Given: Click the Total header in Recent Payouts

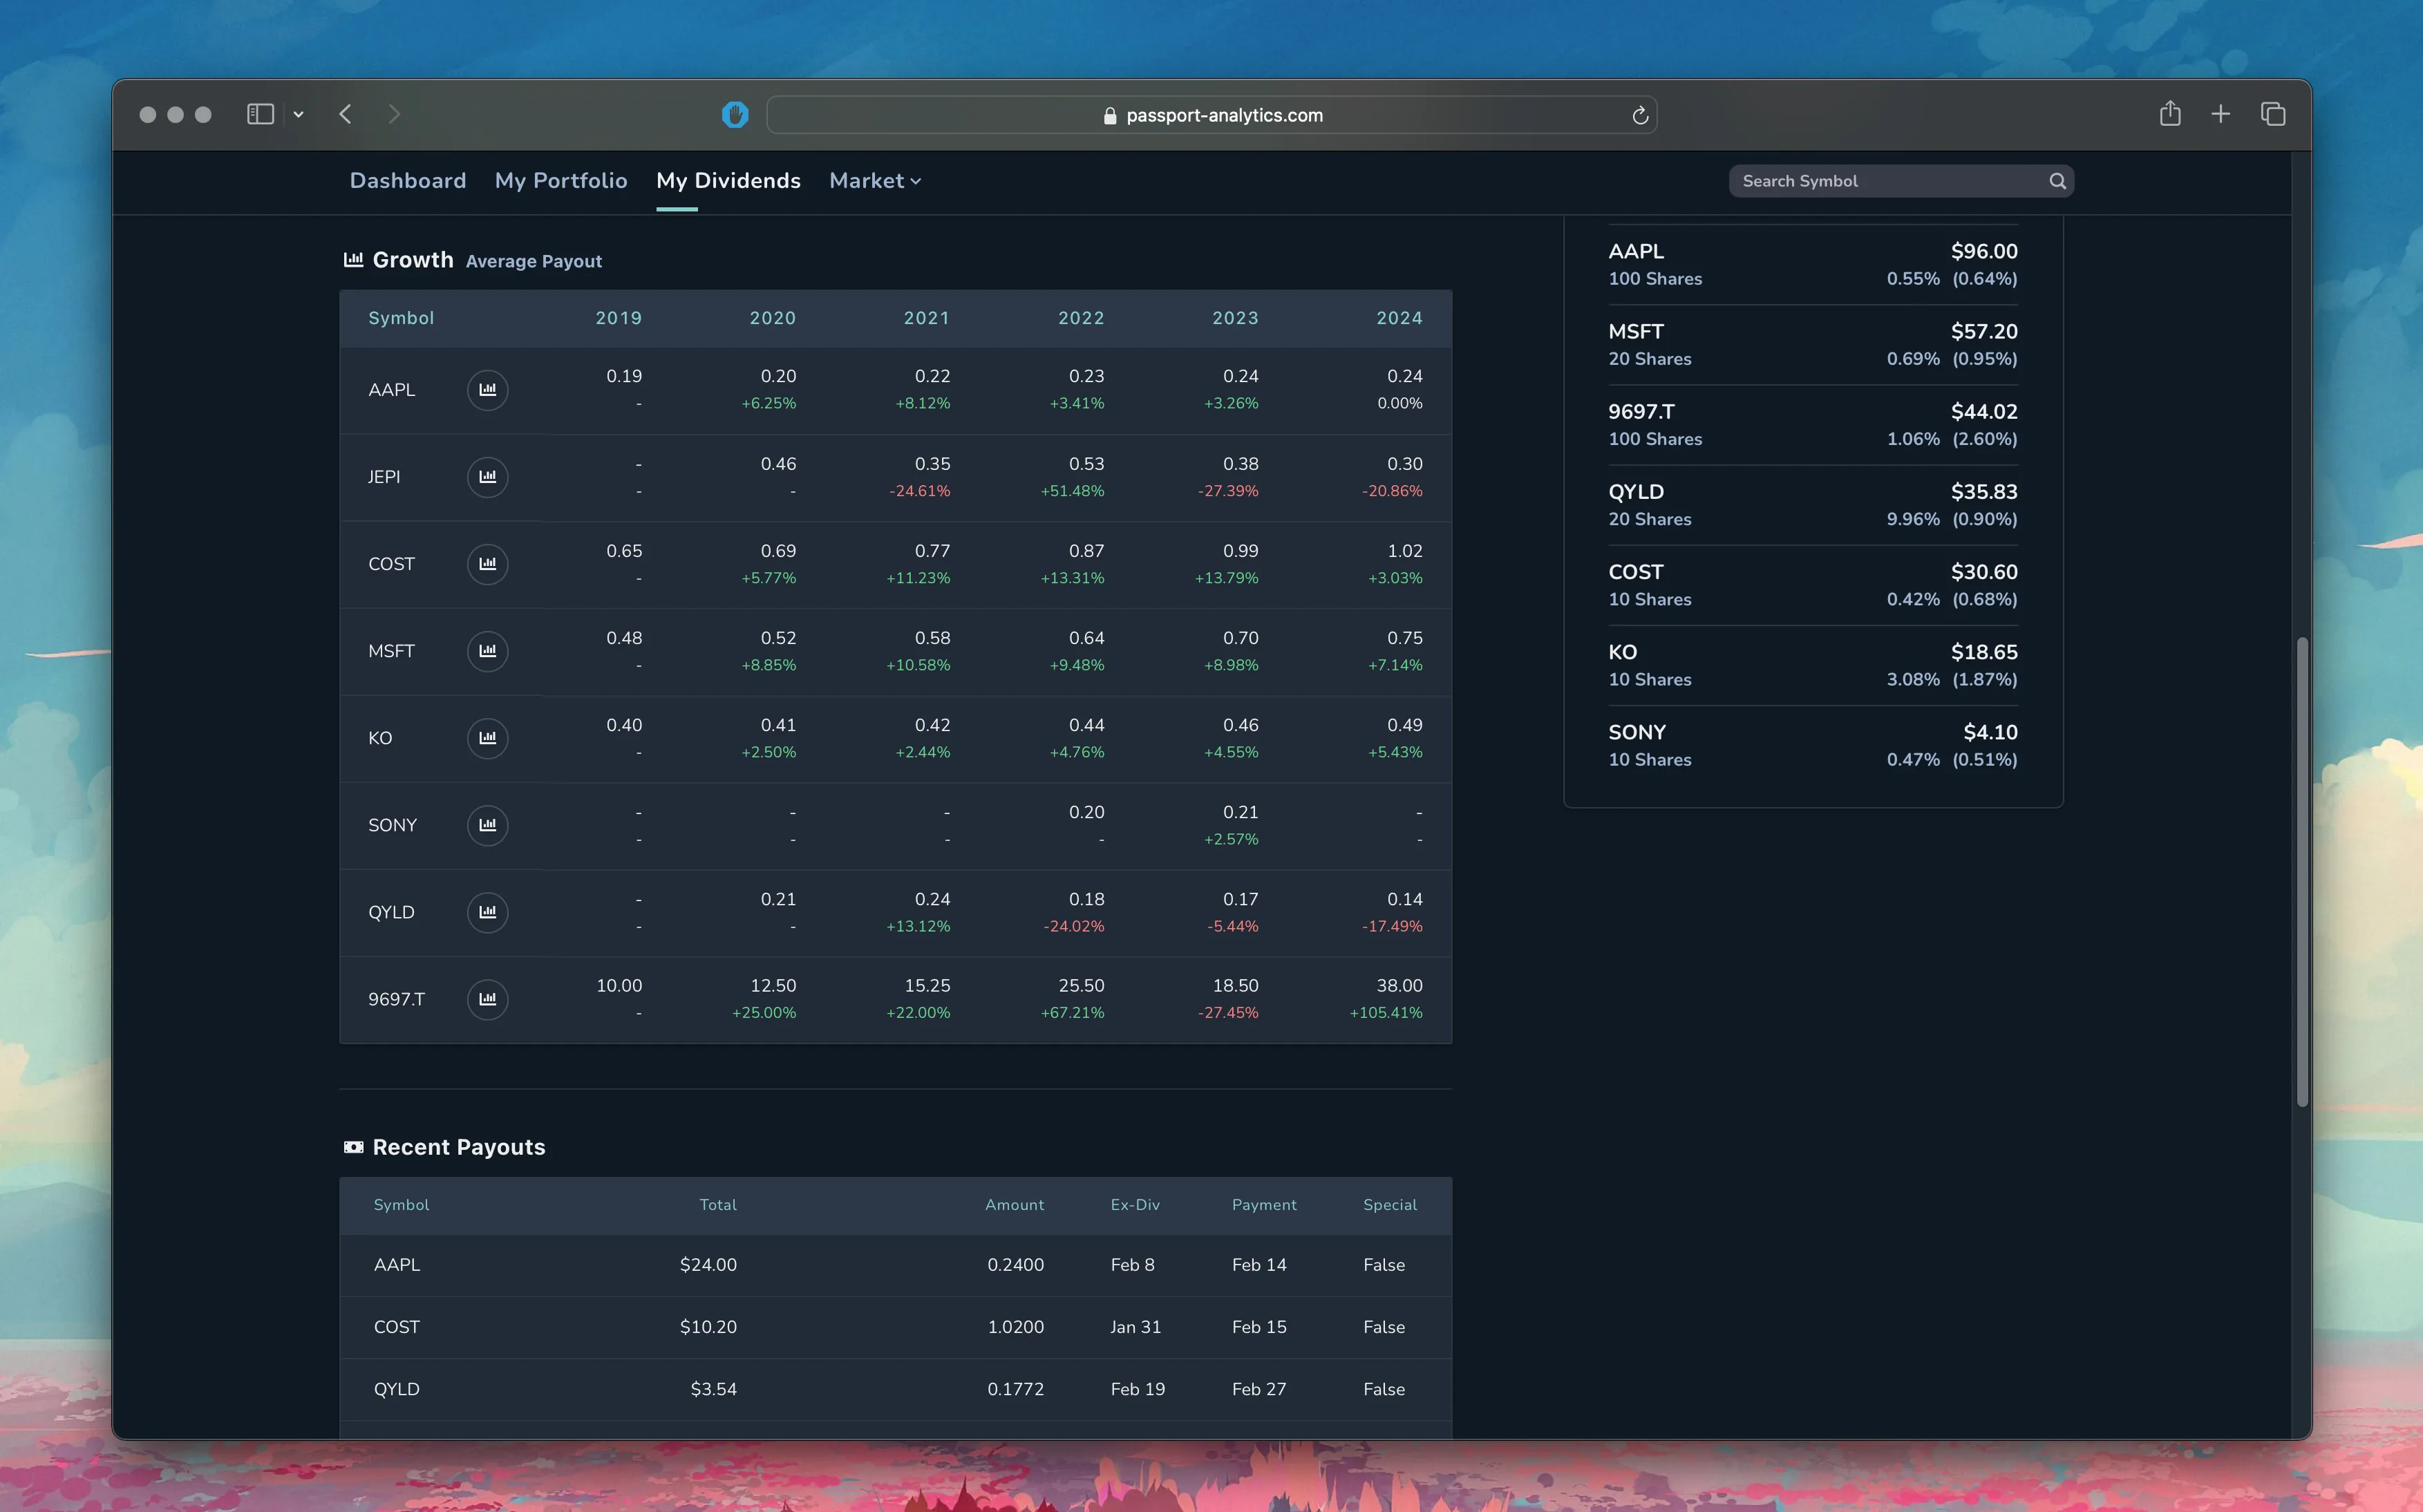Looking at the screenshot, I should coord(718,1205).
